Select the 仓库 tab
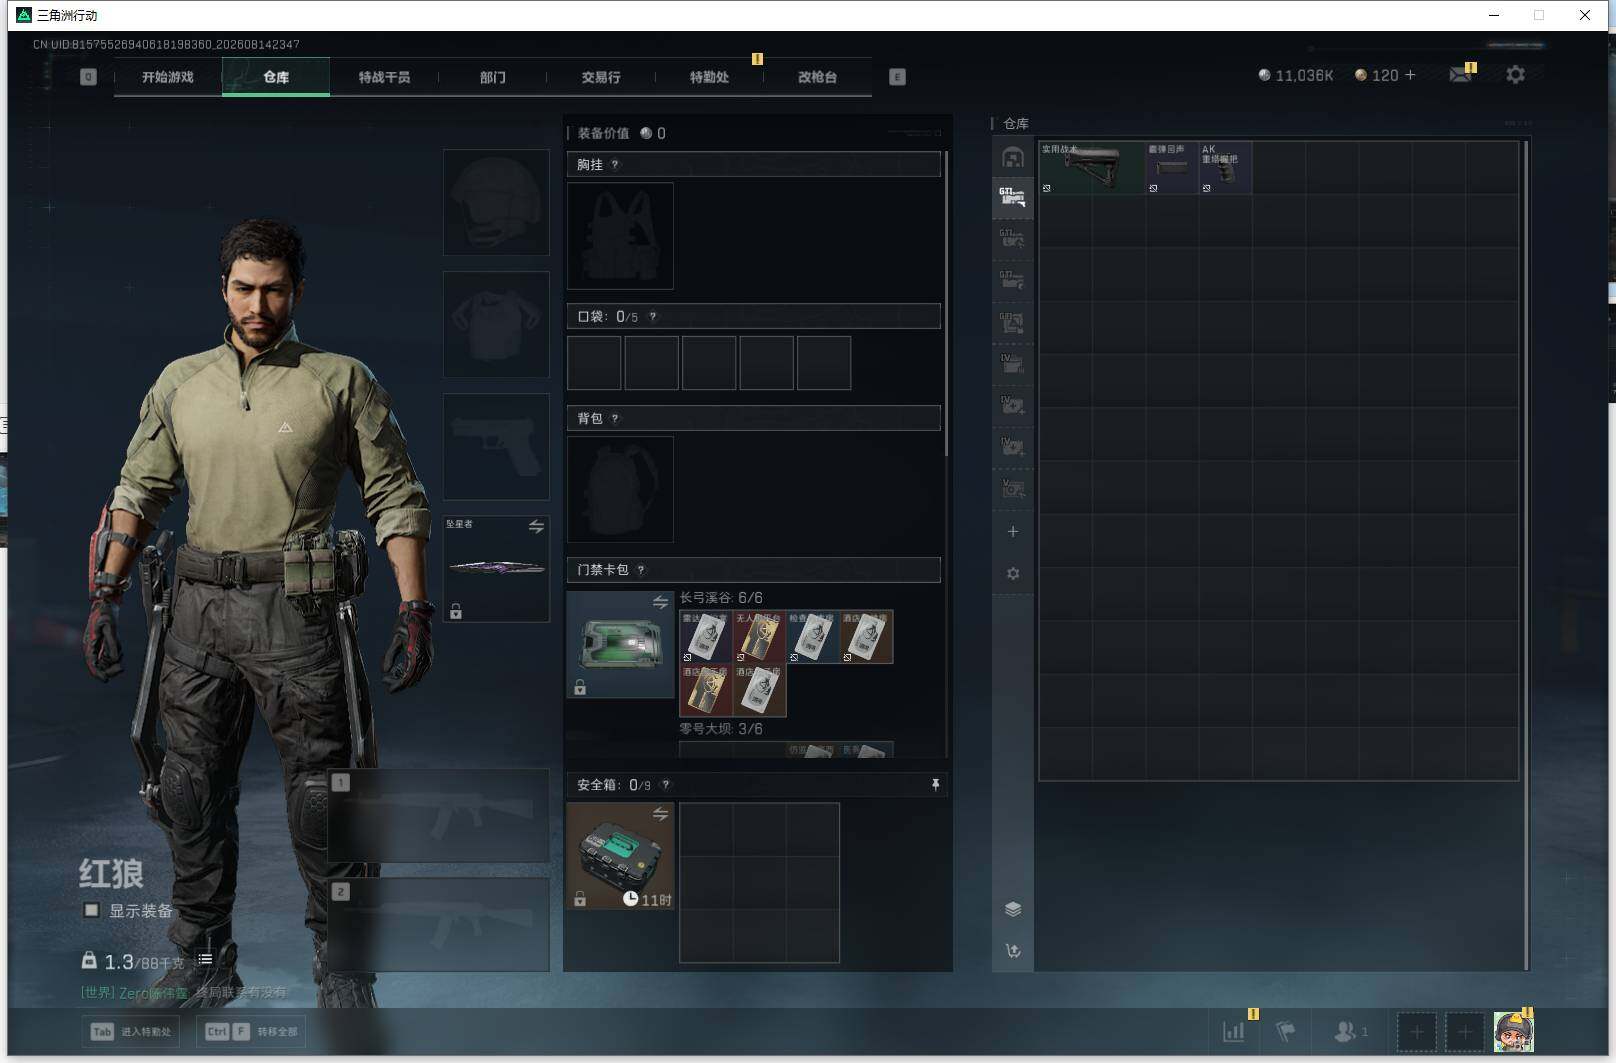This screenshot has height=1063, width=1616. pyautogui.click(x=276, y=77)
